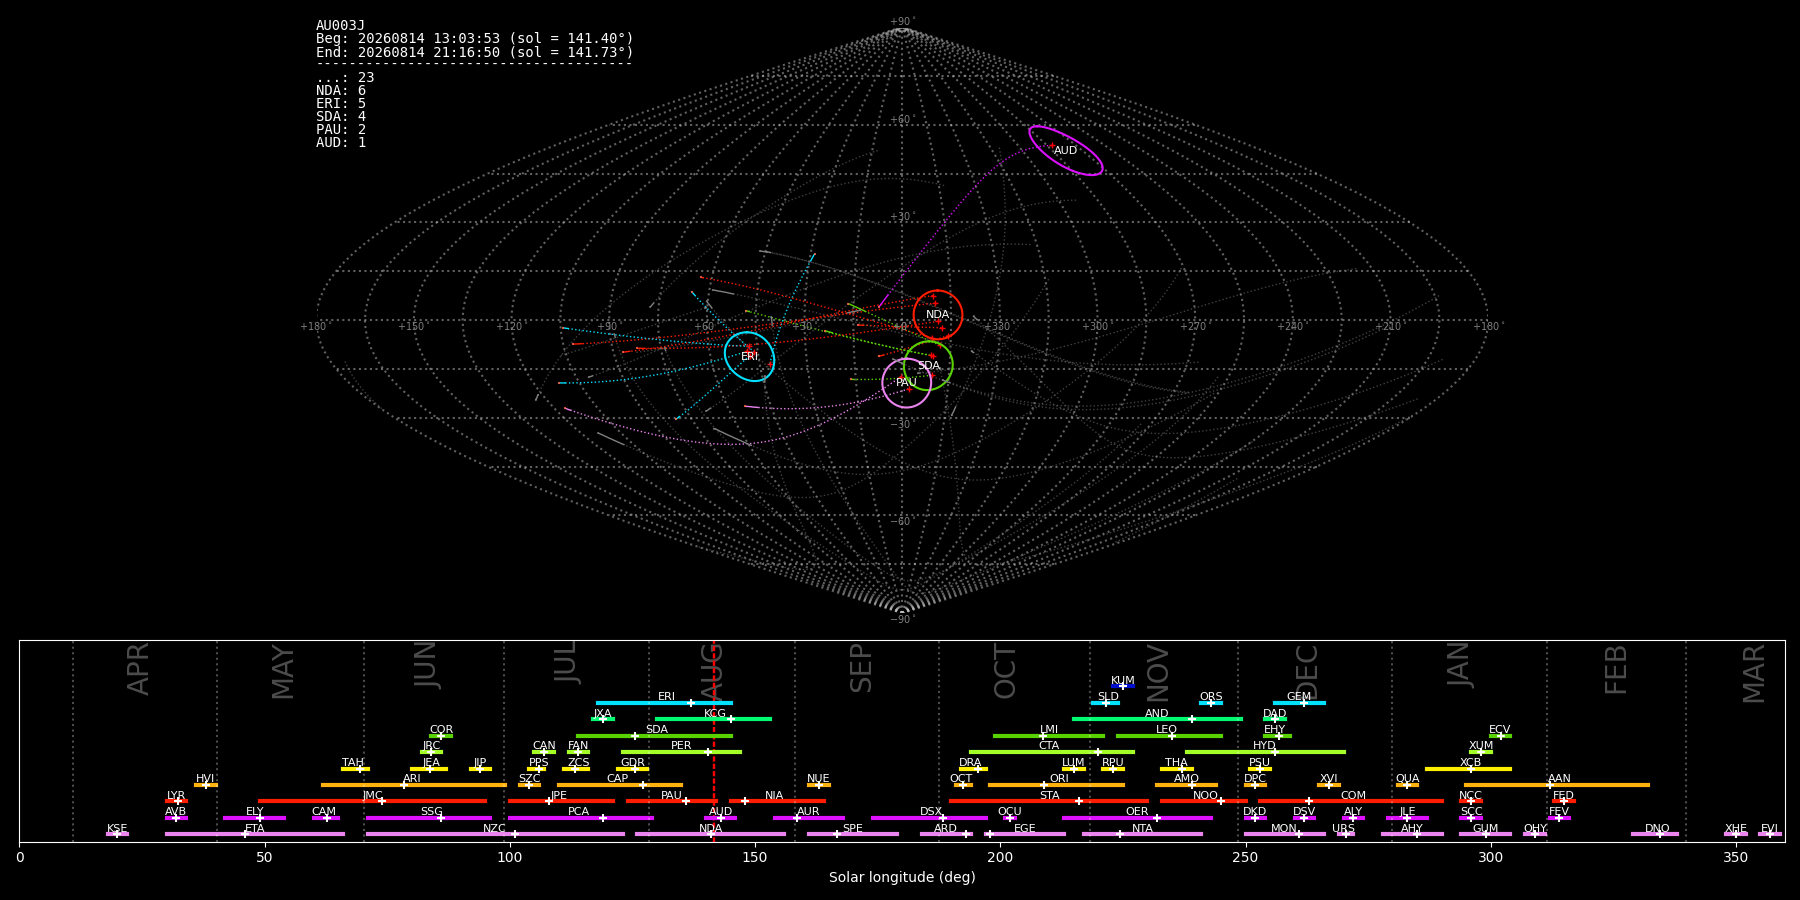The height and width of the screenshot is (900, 1800).
Task: Click the magenta AUD radiant ellipse on the sky map
Action: coord(1066,151)
